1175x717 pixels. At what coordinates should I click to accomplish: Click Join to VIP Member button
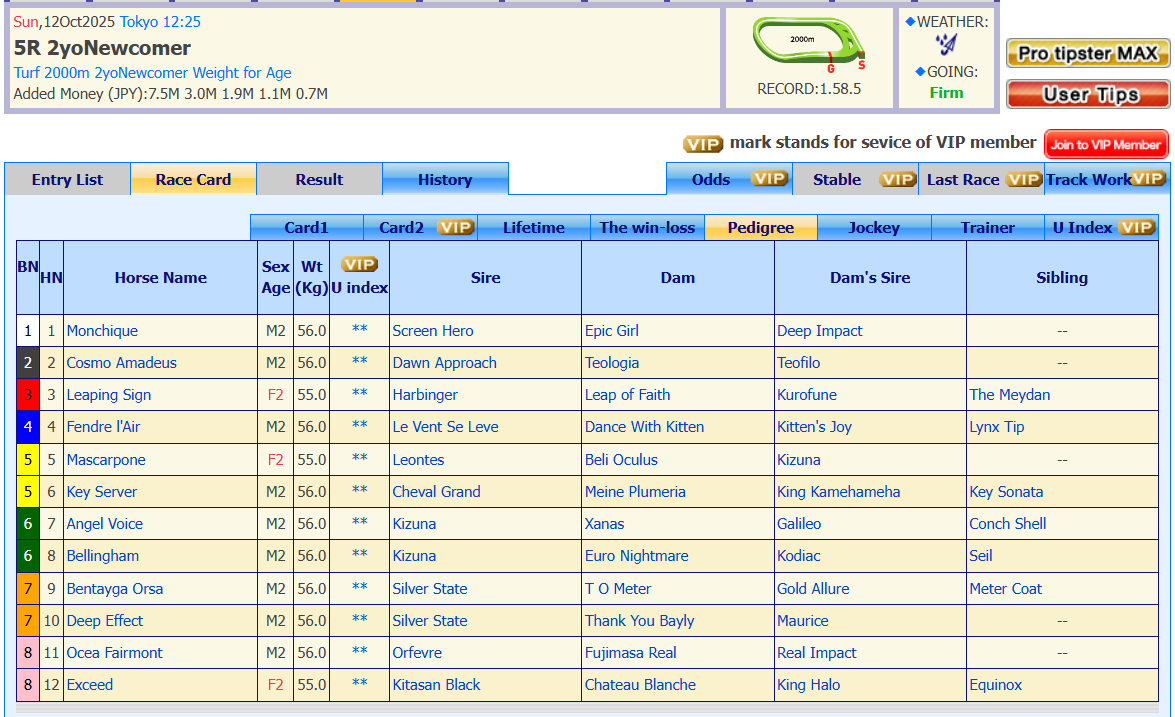click(1106, 145)
